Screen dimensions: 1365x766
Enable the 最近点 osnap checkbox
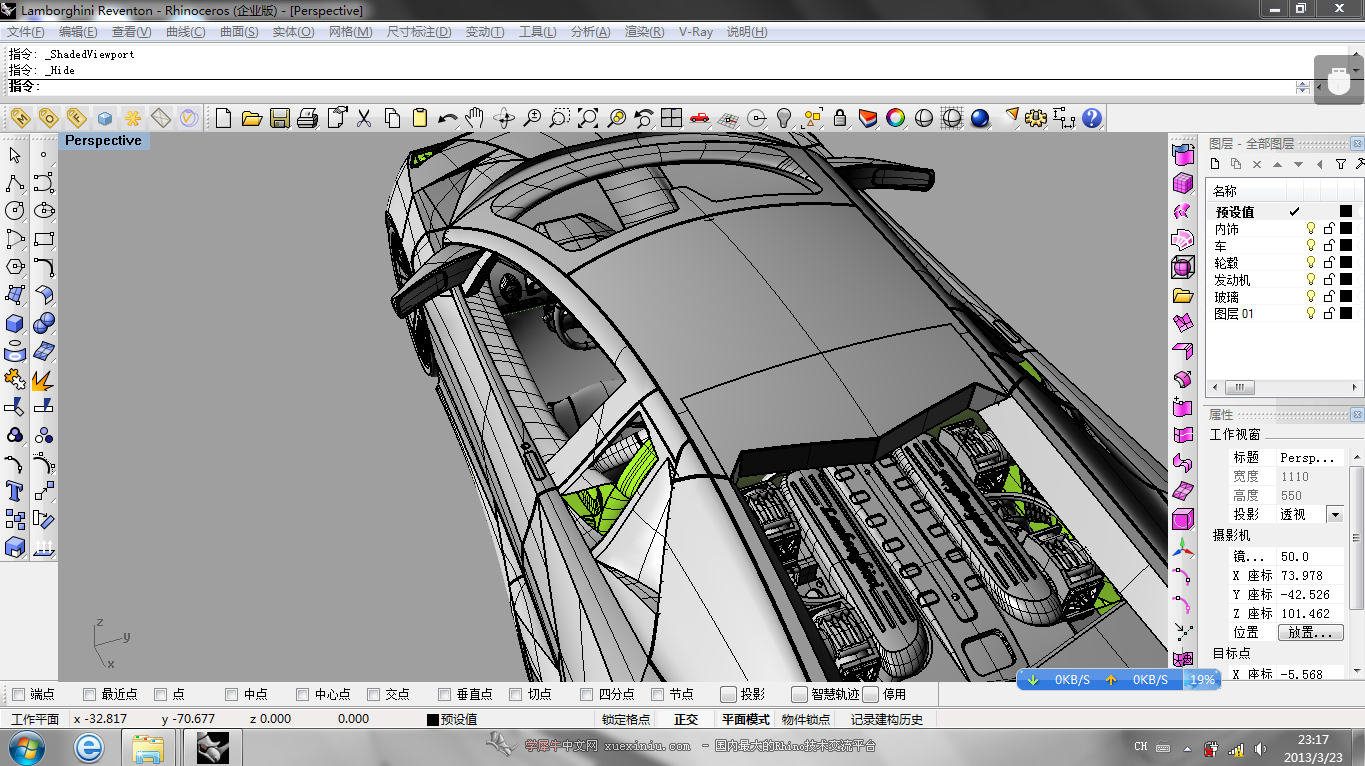coord(90,694)
